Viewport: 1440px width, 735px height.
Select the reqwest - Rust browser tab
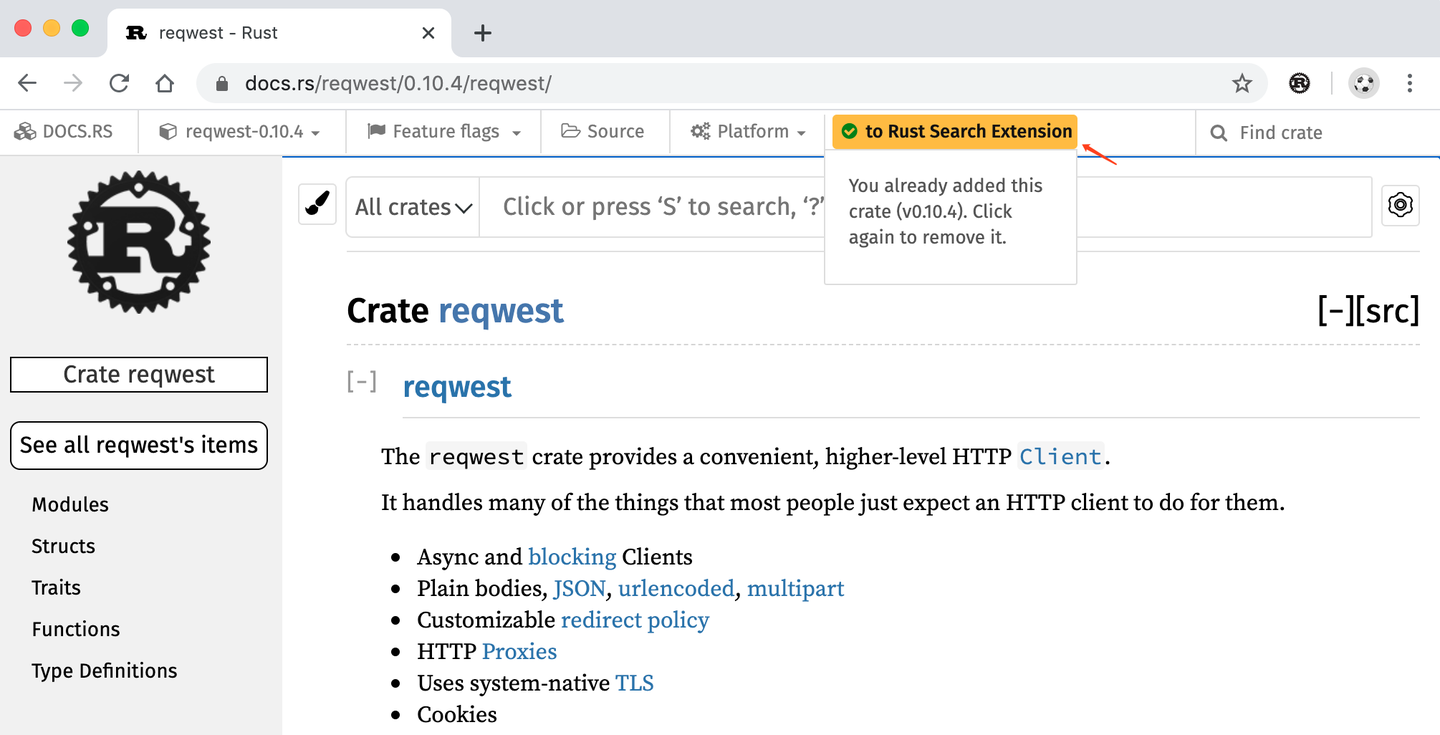(x=280, y=33)
